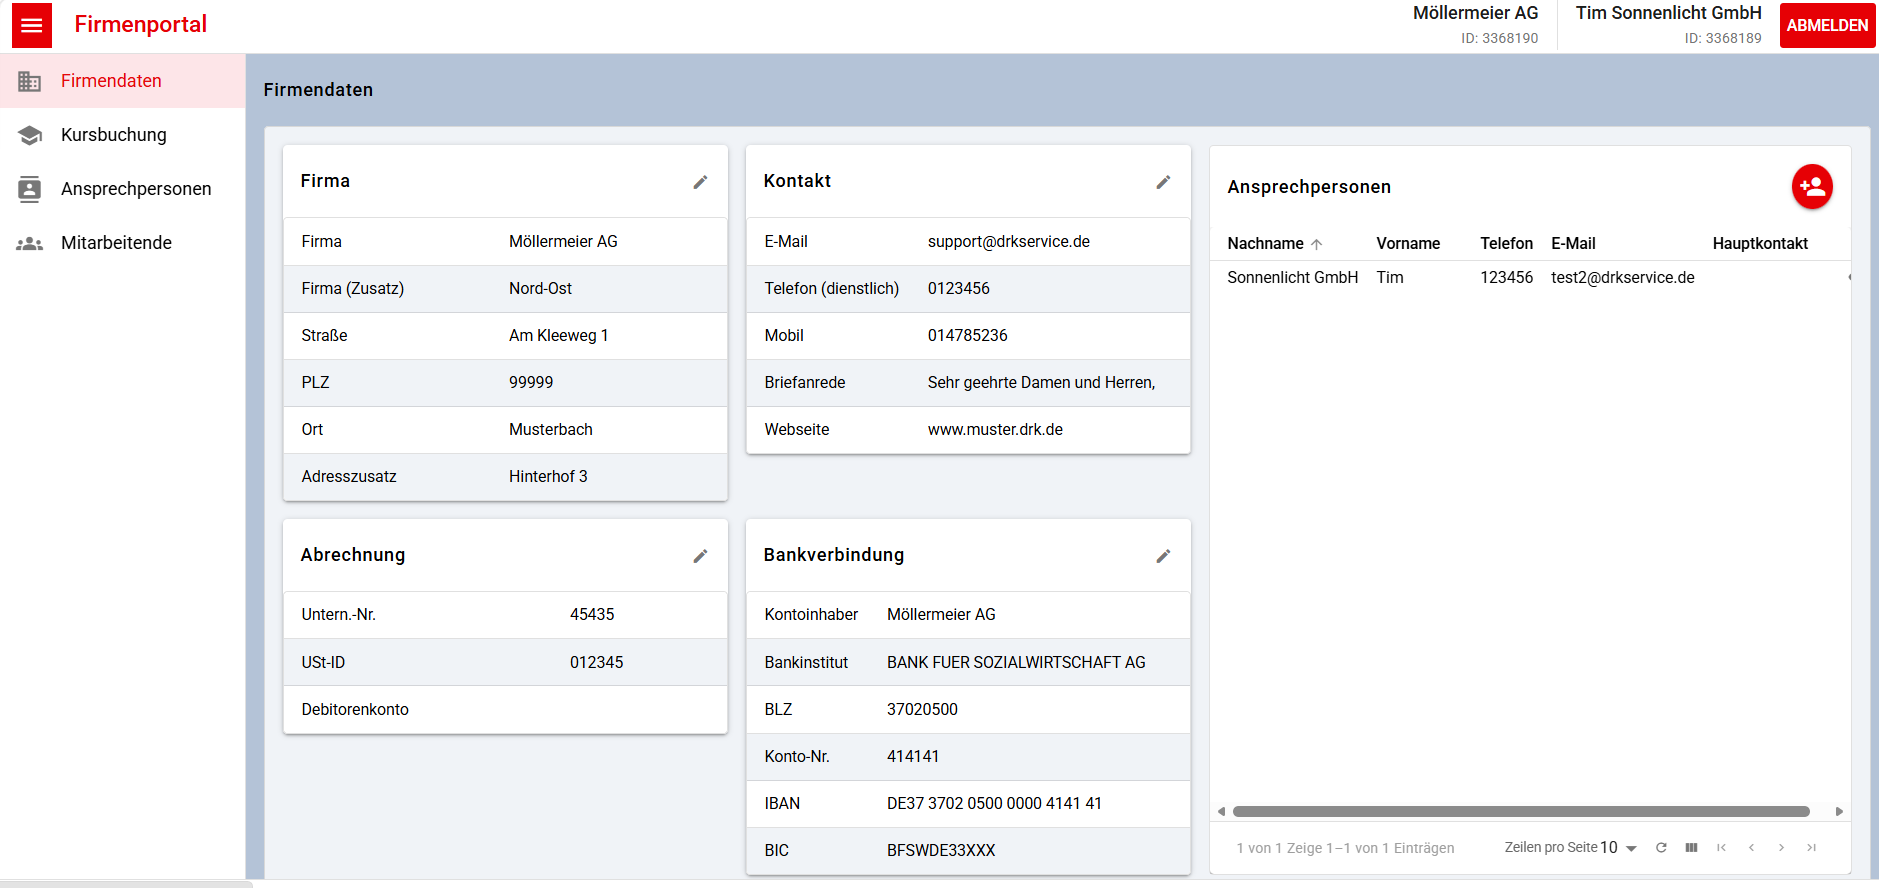Click the www.muster.drk.de website value
Image resolution: width=1879 pixels, height=888 pixels.
tap(995, 430)
